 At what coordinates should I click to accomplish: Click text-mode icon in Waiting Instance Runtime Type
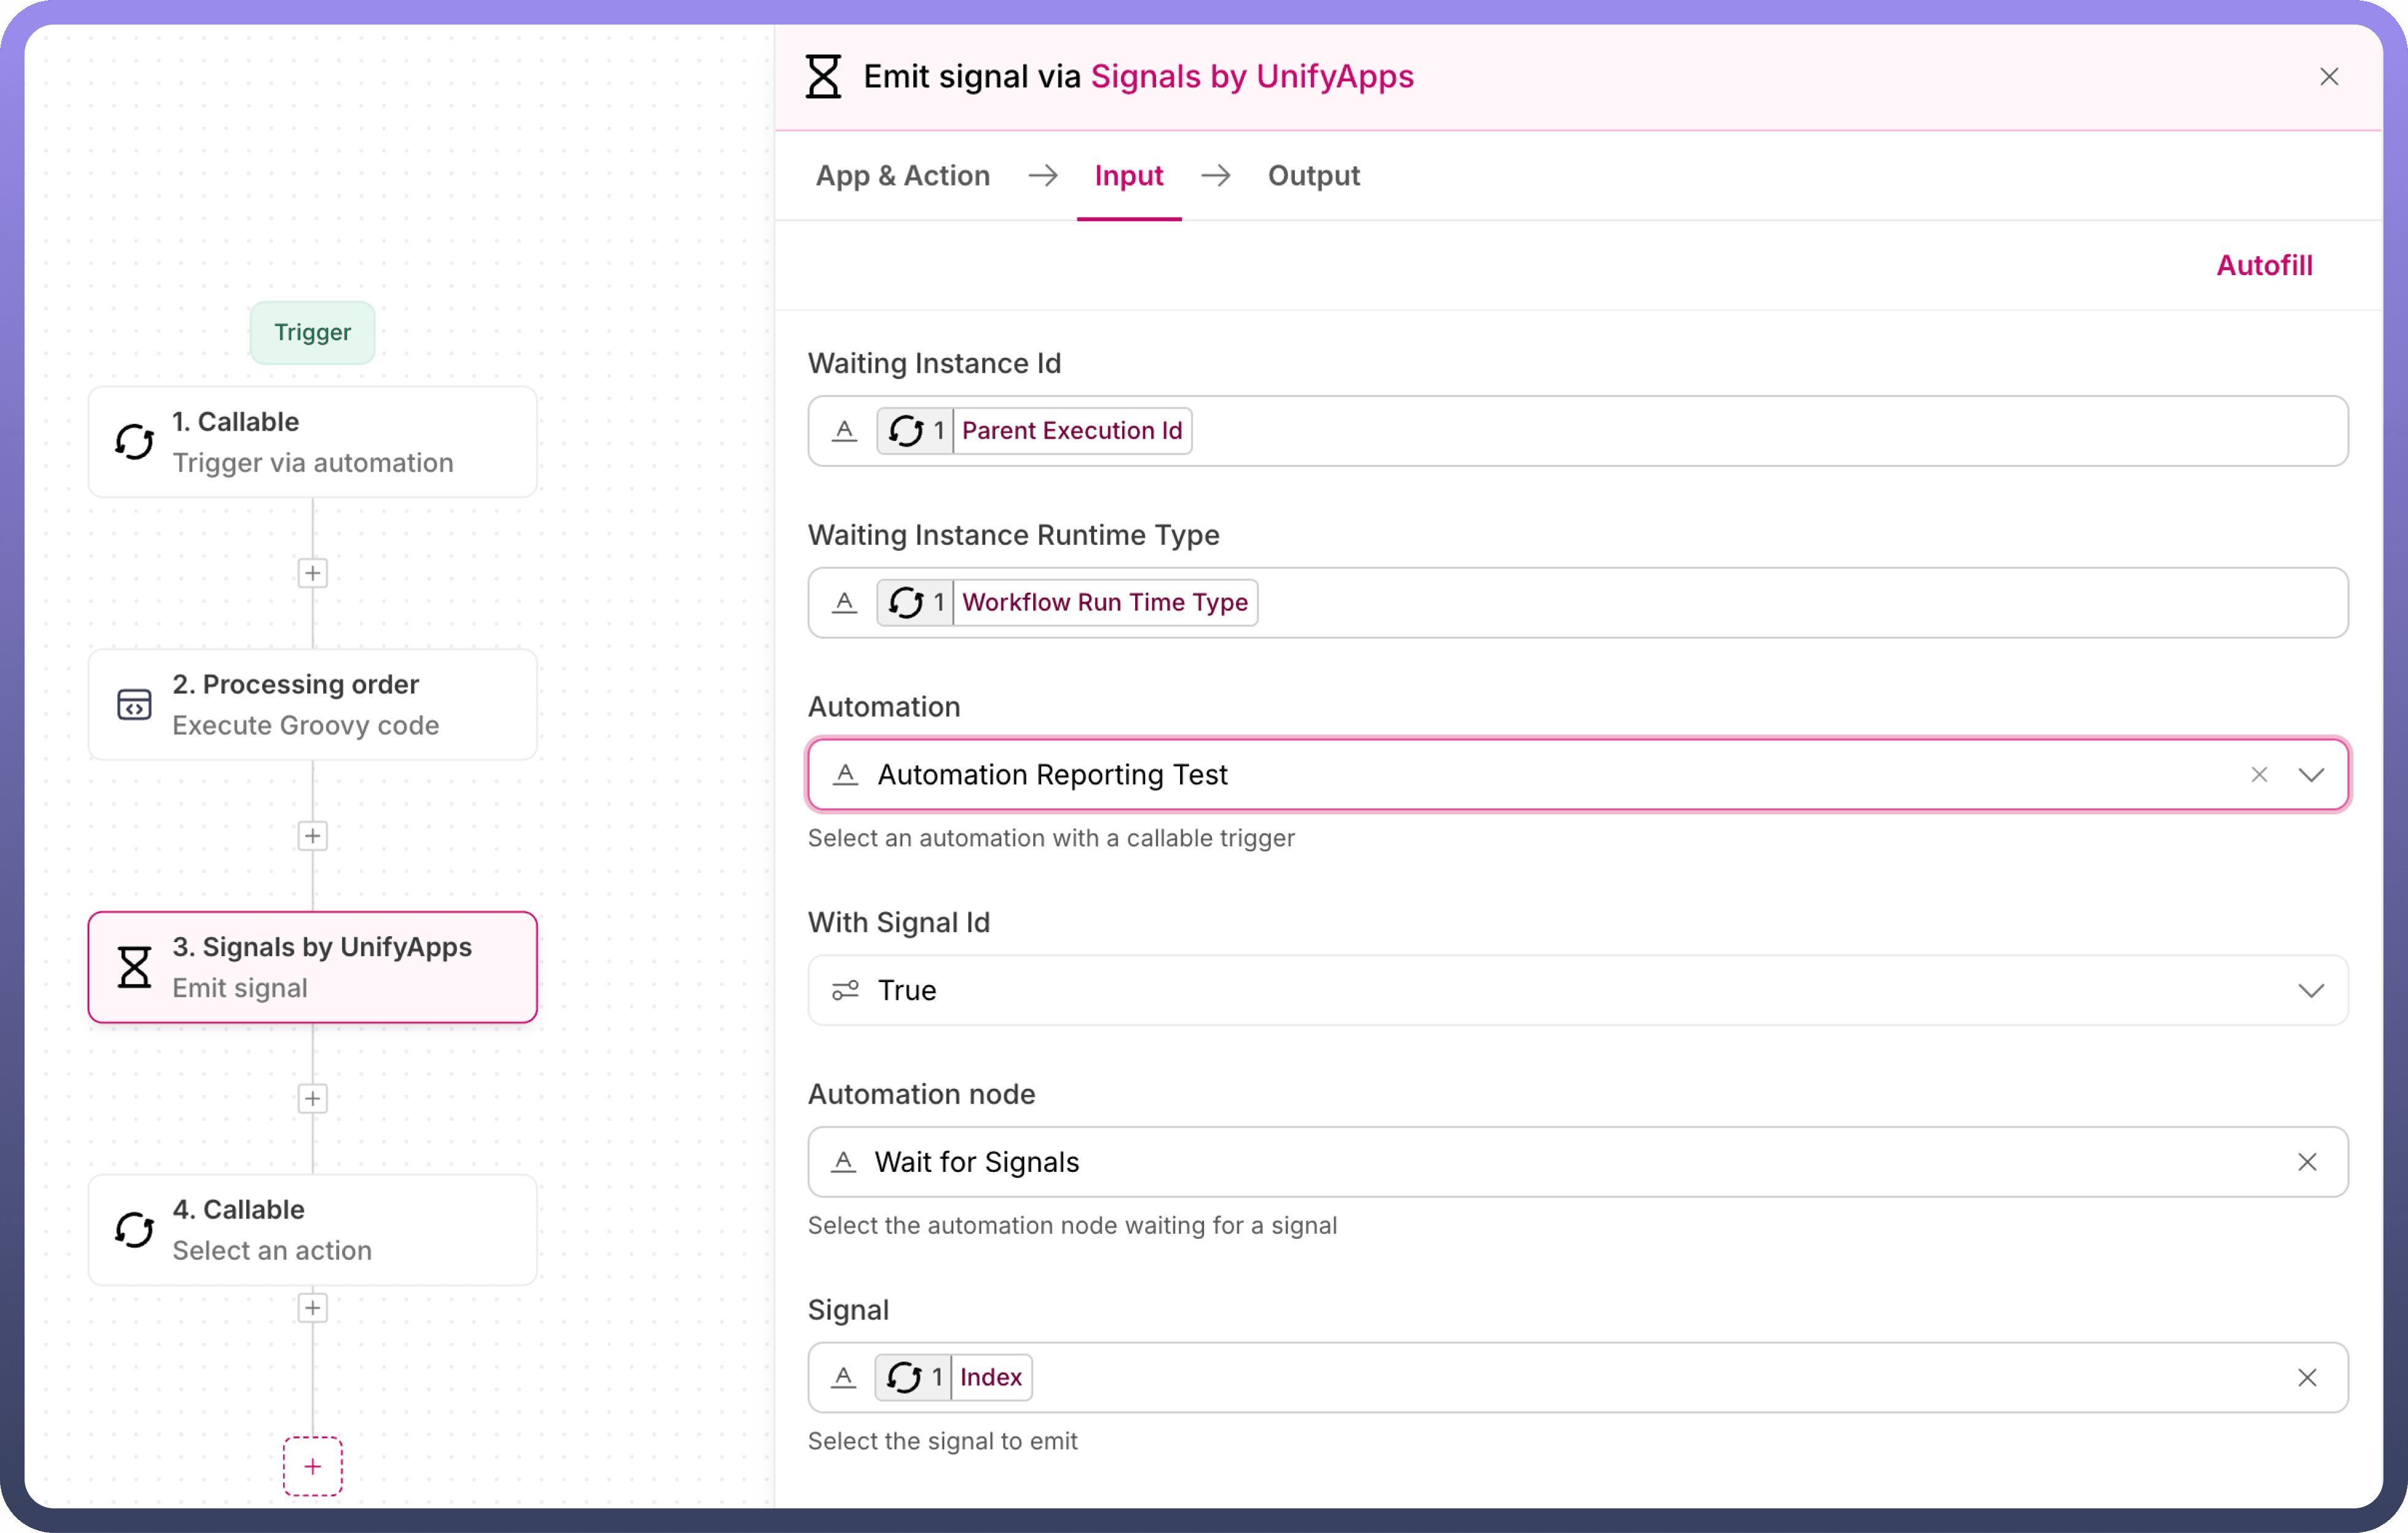coord(844,603)
